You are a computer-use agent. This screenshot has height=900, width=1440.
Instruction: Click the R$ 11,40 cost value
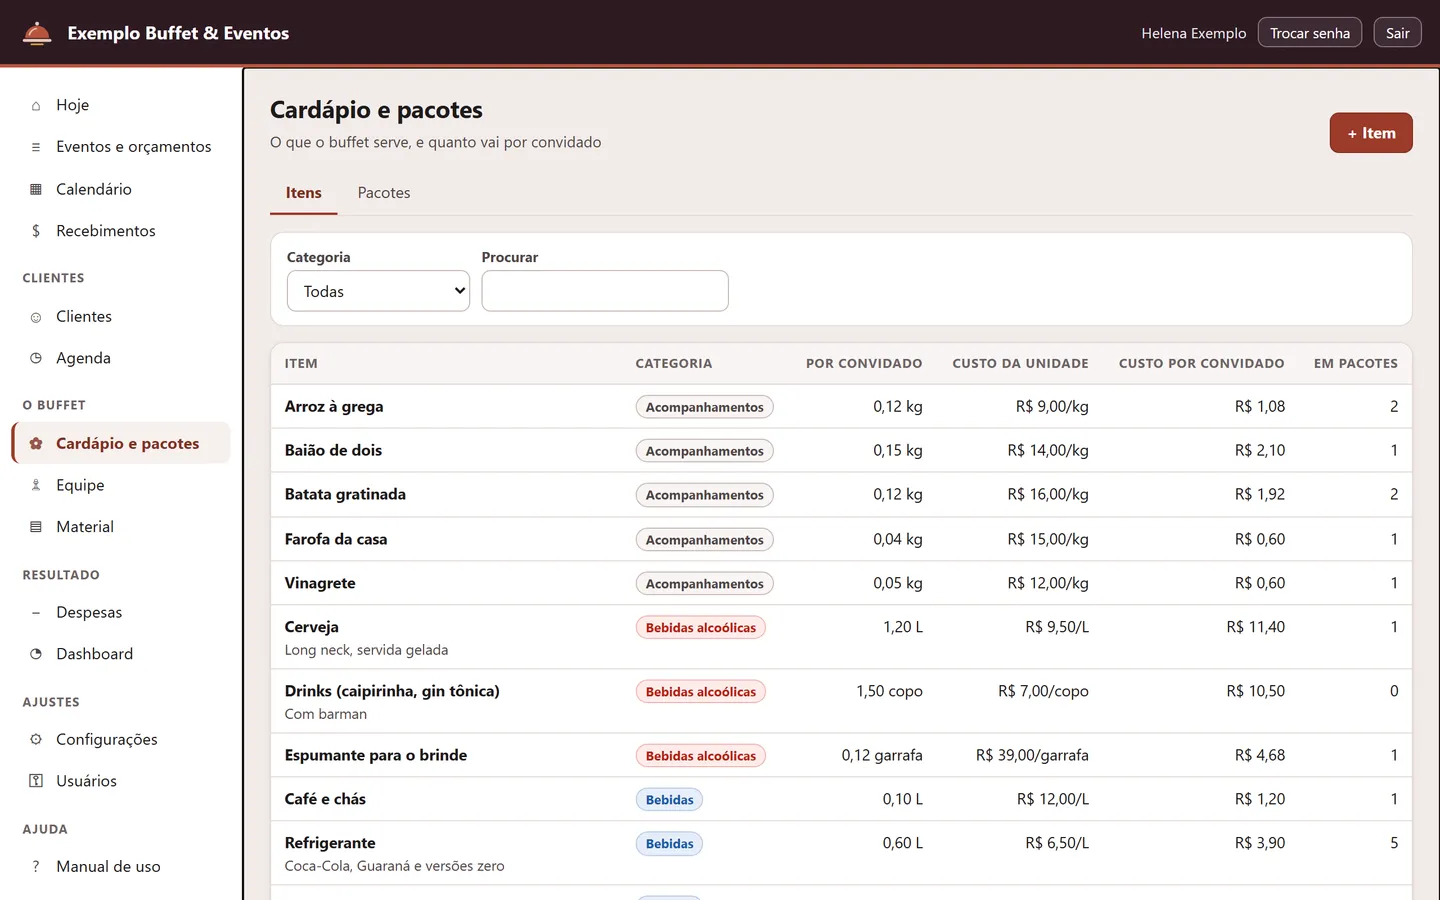(1256, 627)
